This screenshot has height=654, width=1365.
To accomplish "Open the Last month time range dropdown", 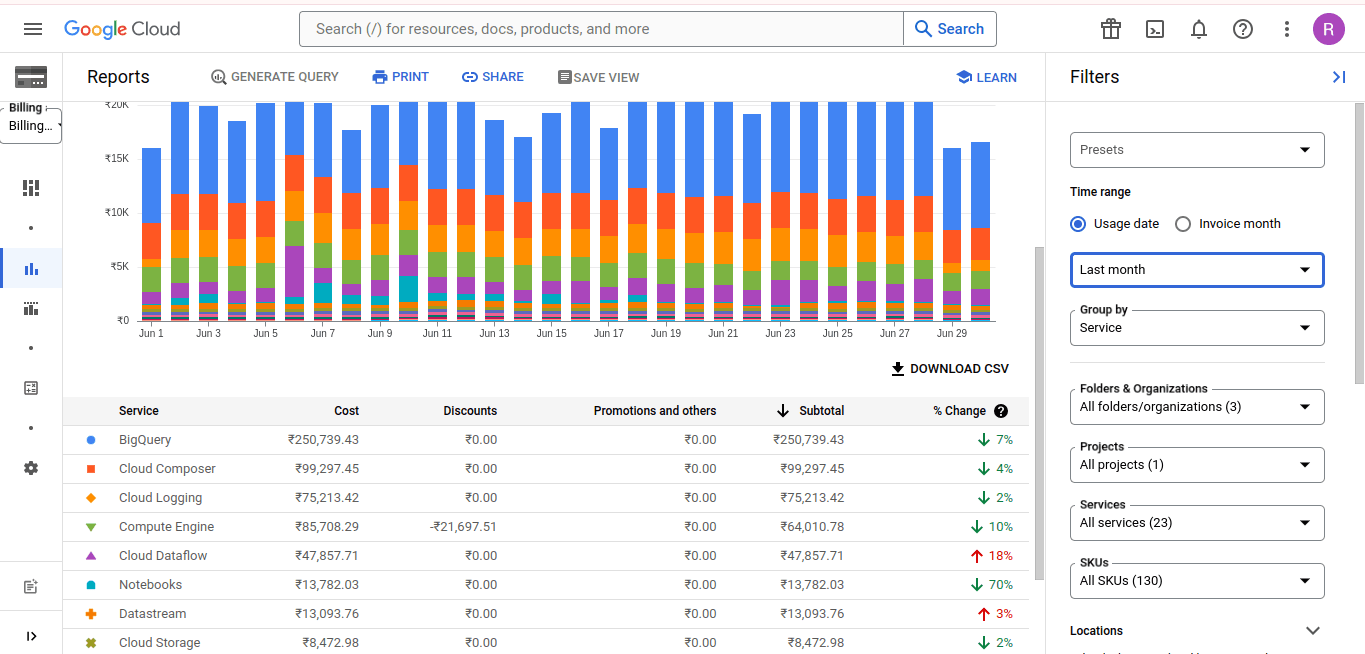I will pos(1197,270).
